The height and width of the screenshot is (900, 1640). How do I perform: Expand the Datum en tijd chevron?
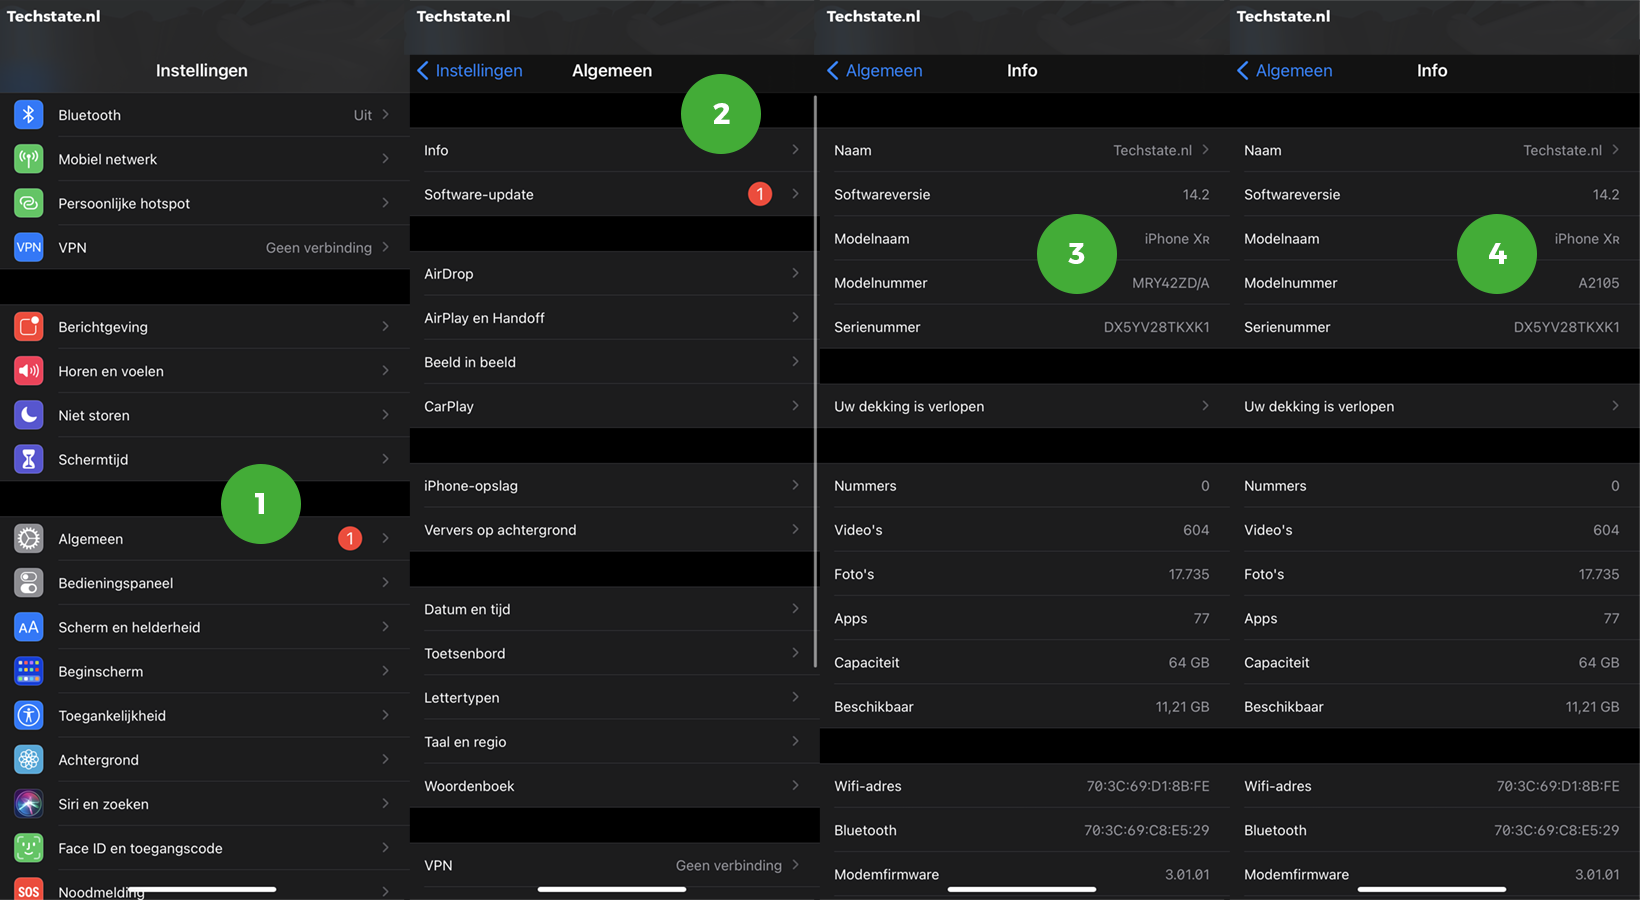coord(796,608)
